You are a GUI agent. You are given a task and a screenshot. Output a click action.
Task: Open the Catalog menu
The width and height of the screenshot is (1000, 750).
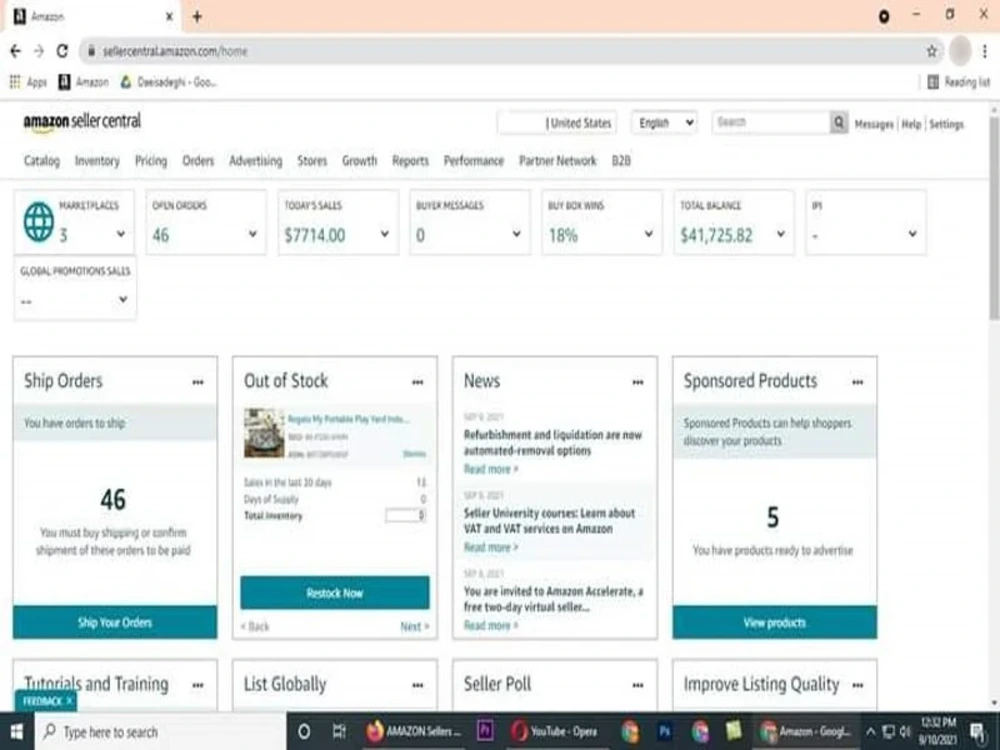pyautogui.click(x=42, y=161)
